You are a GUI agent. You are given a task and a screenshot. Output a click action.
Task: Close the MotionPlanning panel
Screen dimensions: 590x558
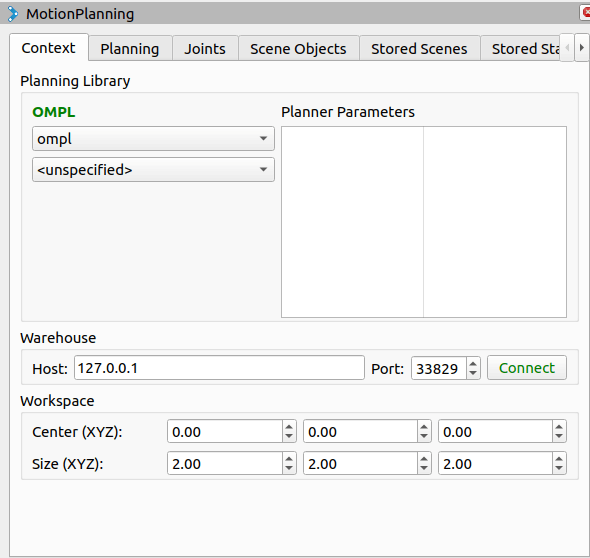click(585, 12)
